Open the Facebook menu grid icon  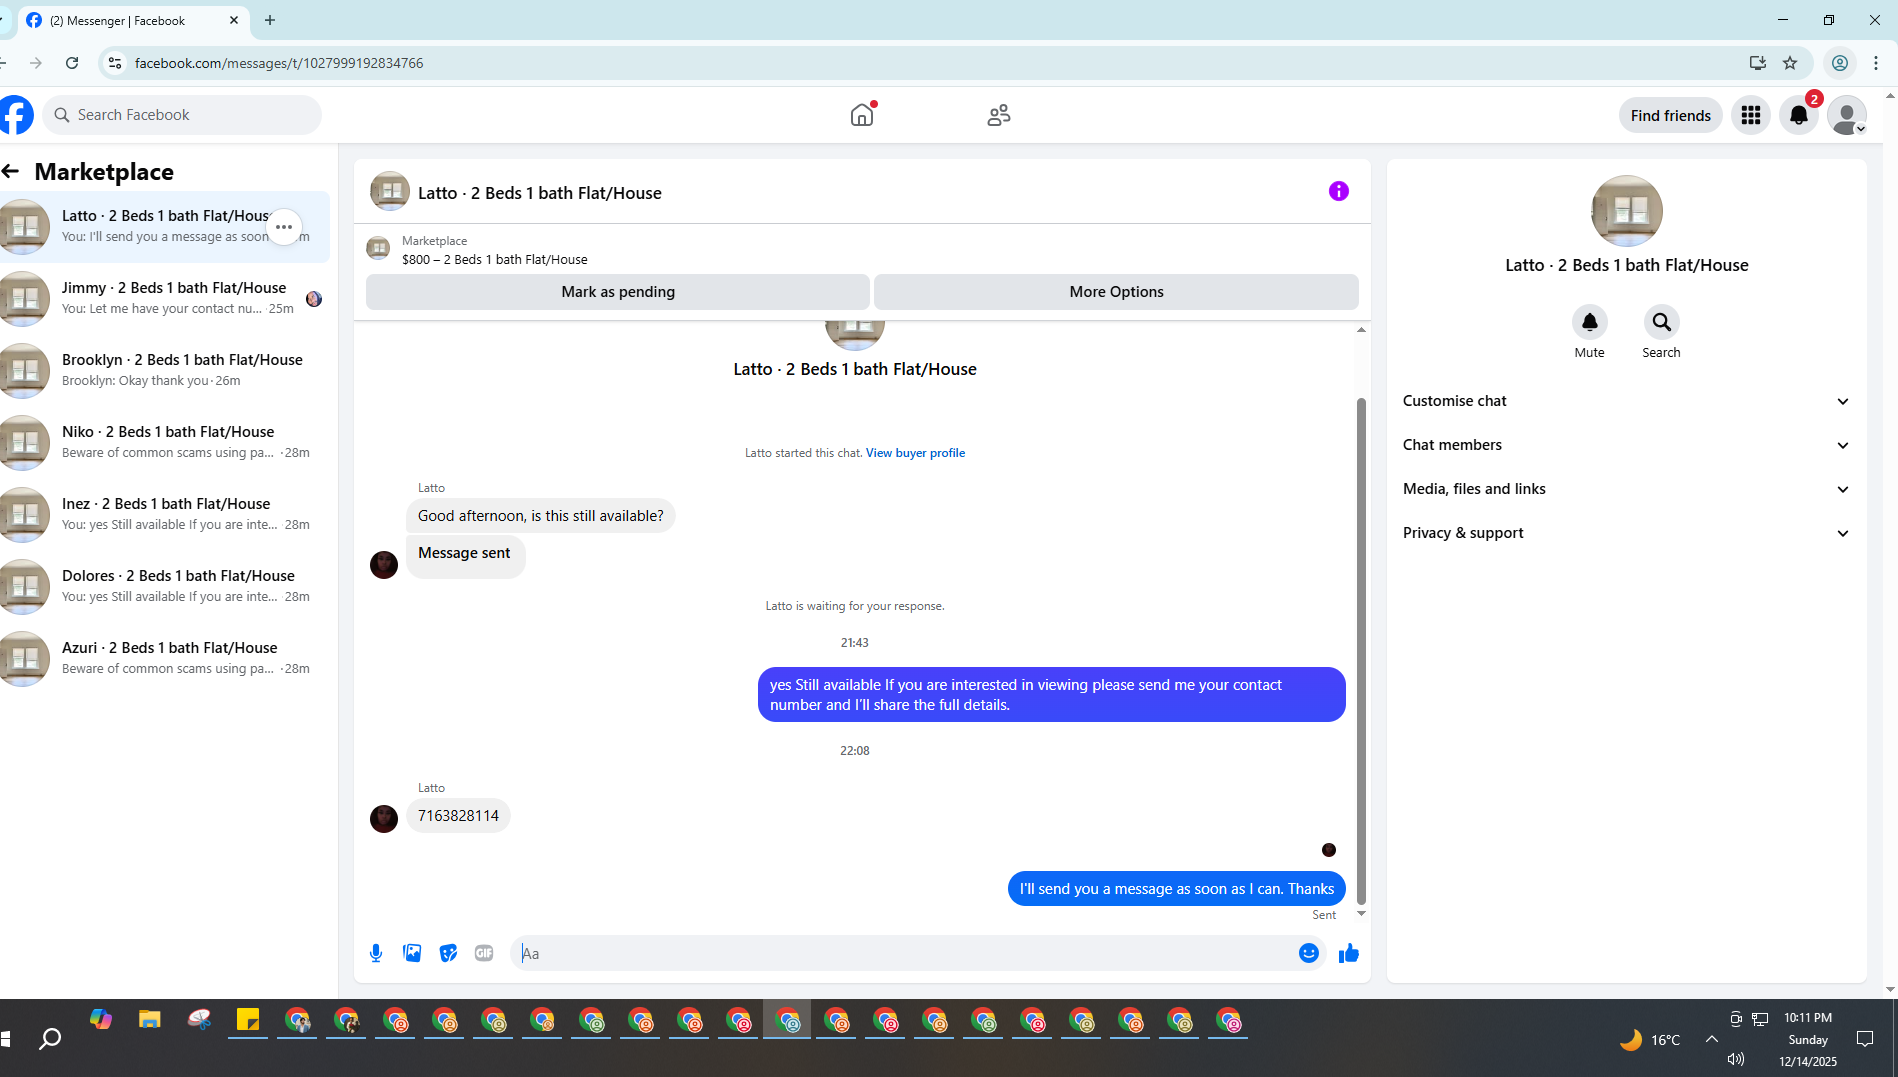(x=1750, y=115)
